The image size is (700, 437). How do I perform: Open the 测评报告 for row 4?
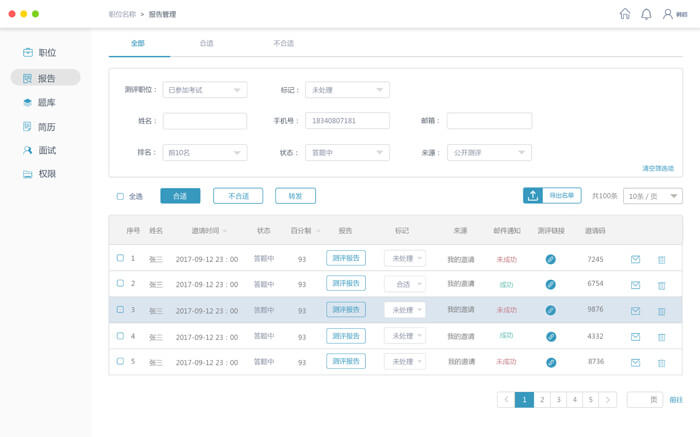coord(346,336)
